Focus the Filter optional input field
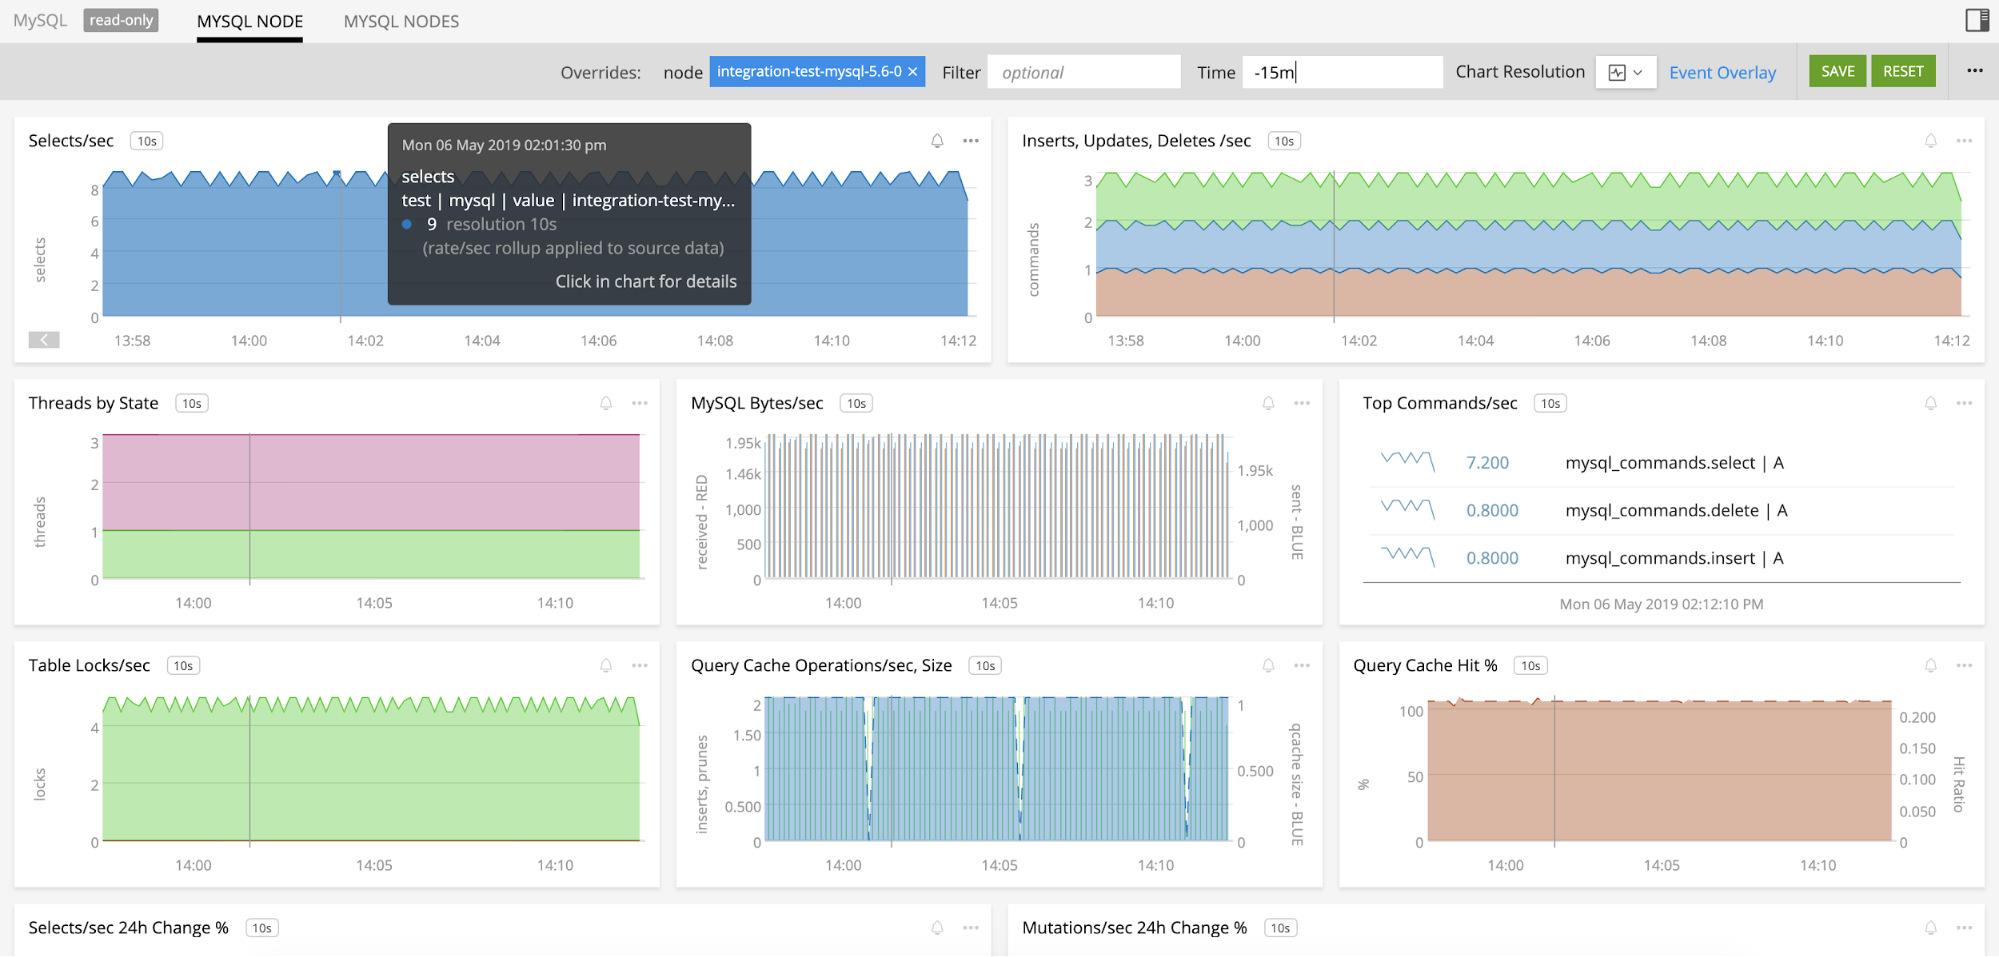Screen dimensions: 1999x957 pyautogui.click(x=1084, y=72)
